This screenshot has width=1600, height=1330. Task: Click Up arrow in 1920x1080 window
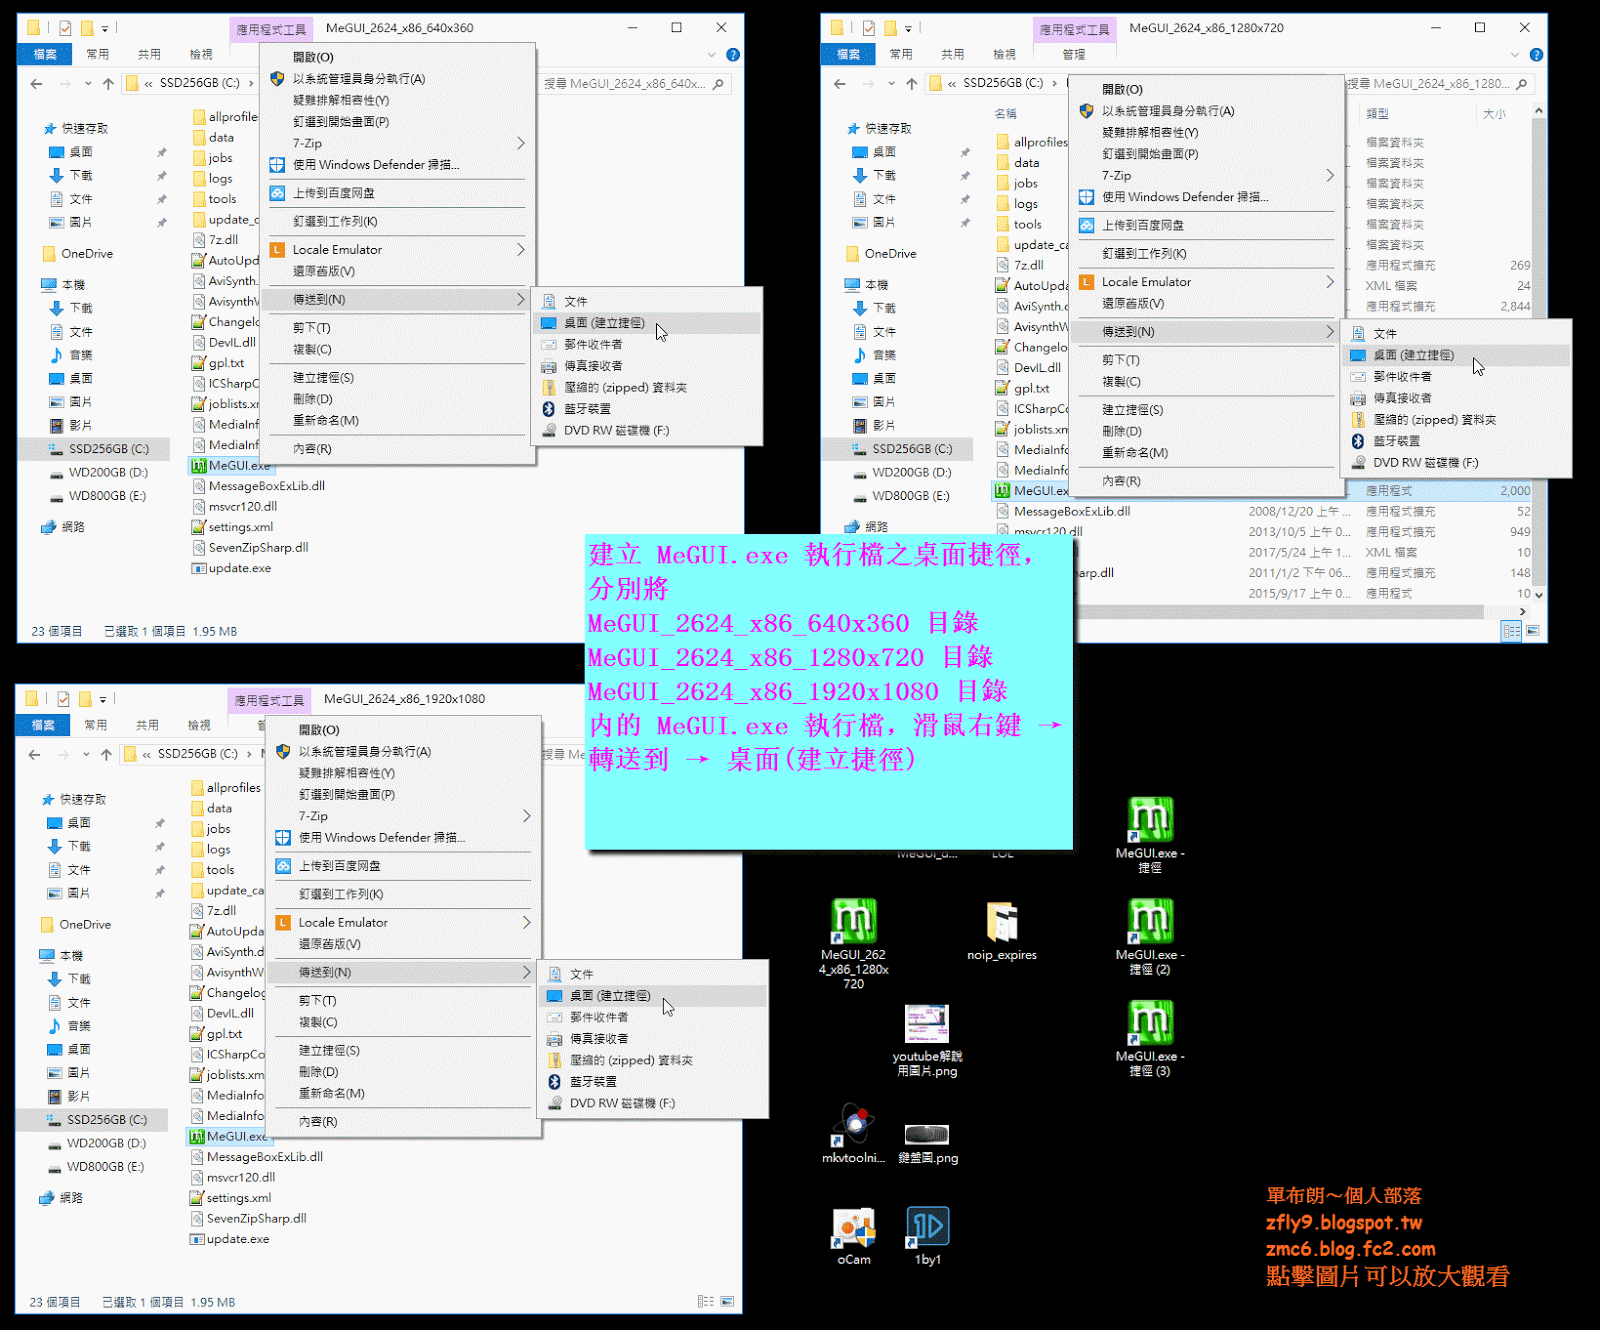point(106,754)
